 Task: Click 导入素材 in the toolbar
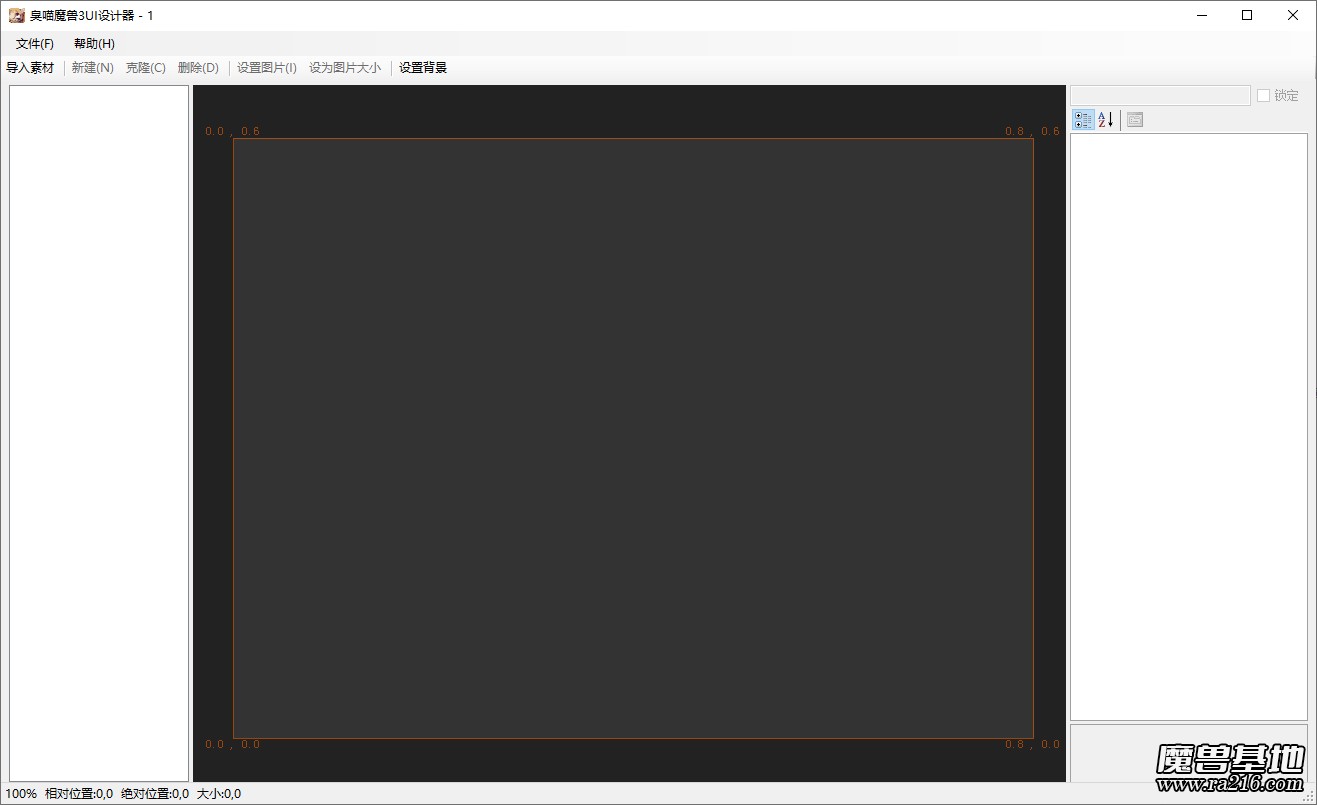30,68
